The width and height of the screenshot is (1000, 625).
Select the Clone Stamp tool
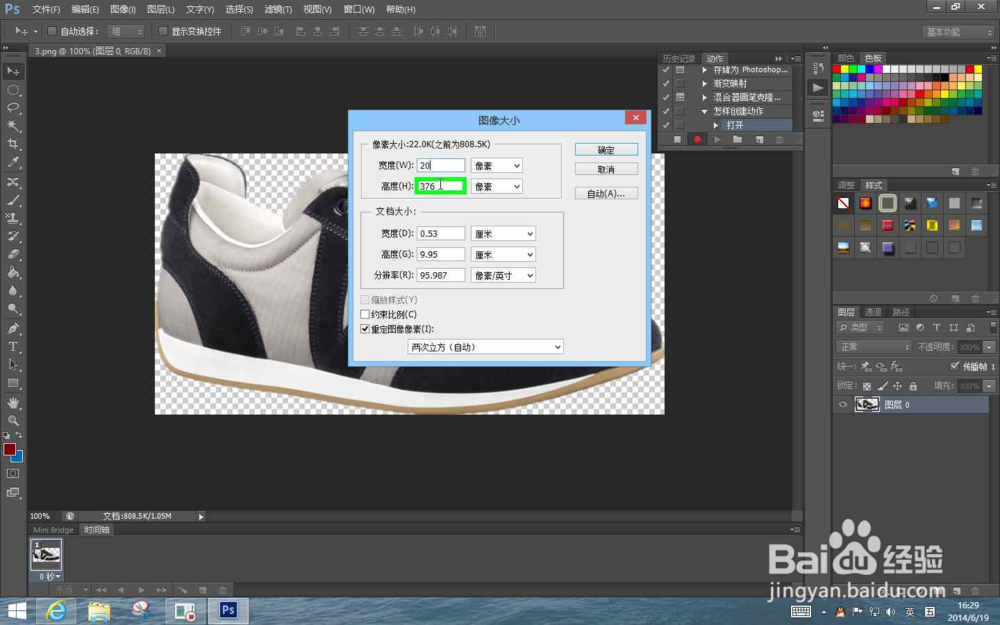(x=13, y=218)
